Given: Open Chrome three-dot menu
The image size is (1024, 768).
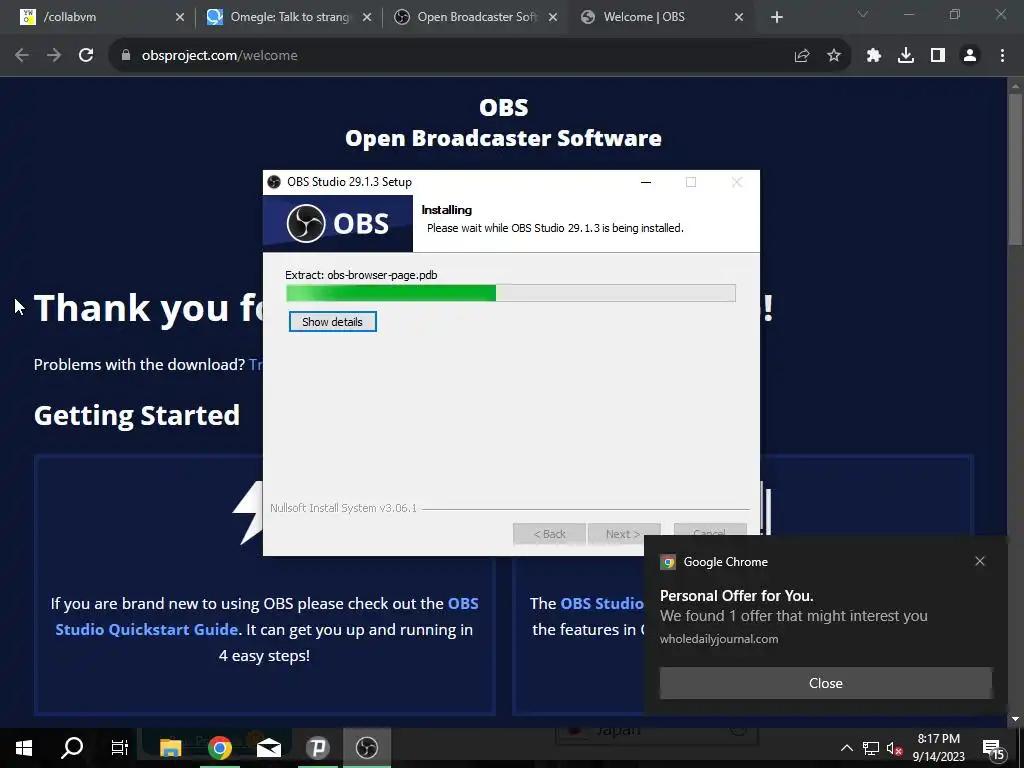Looking at the screenshot, I should tap(1002, 56).
